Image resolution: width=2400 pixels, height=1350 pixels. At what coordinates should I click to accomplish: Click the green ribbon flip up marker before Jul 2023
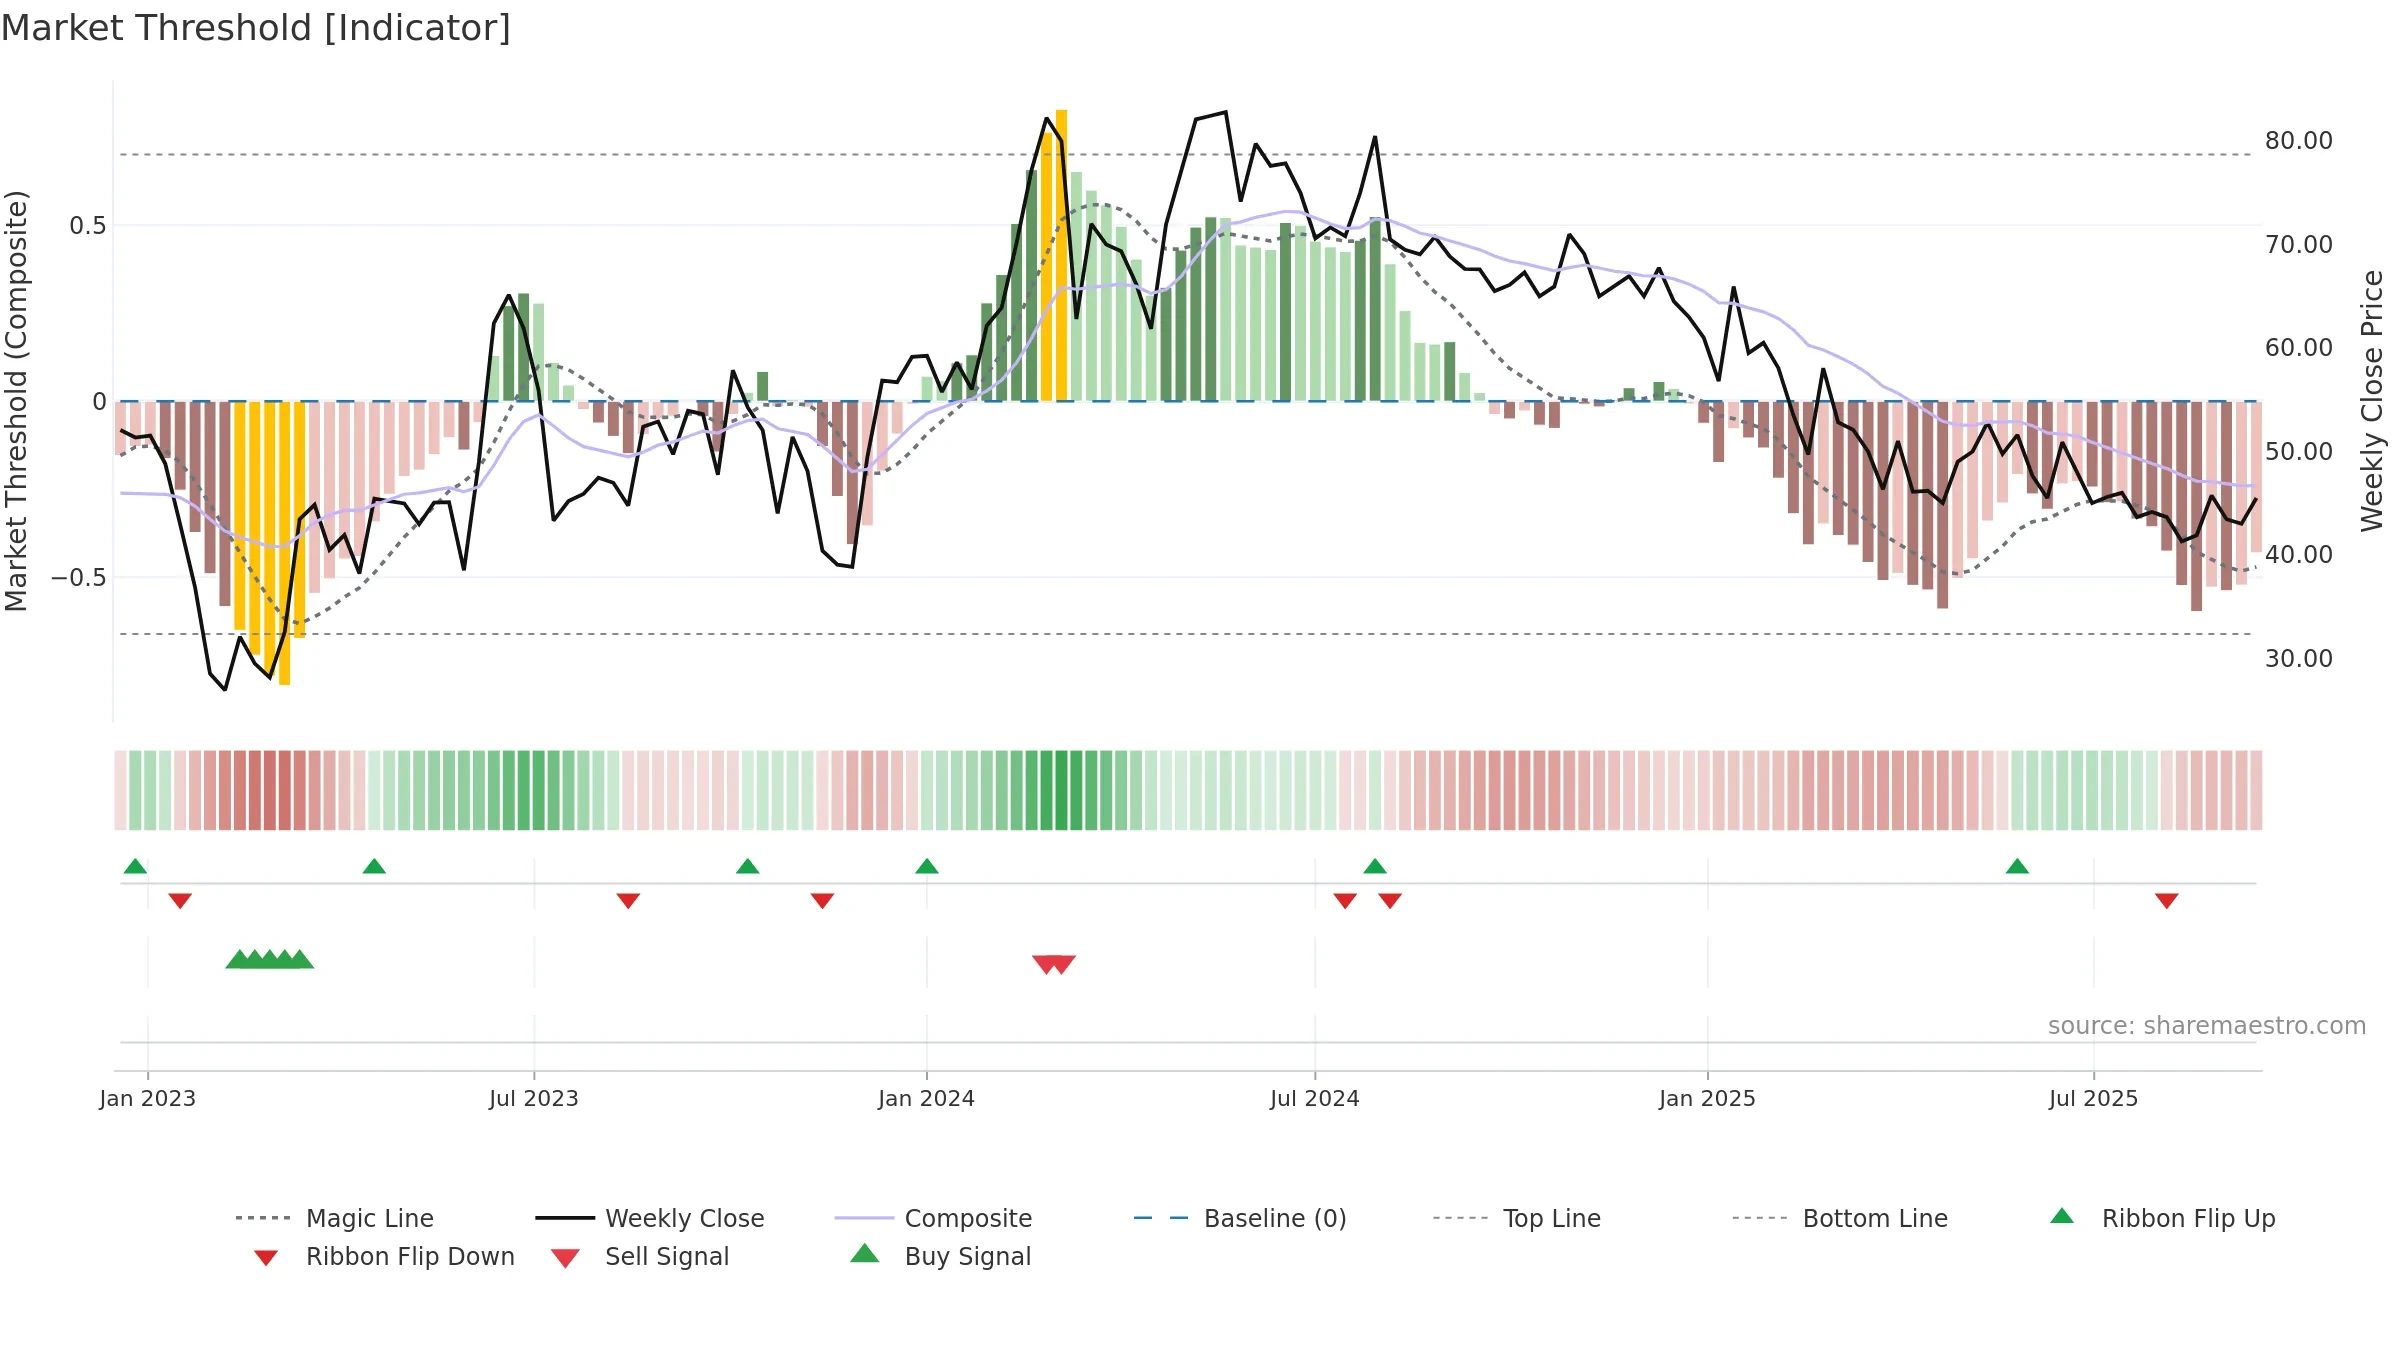pos(374,866)
